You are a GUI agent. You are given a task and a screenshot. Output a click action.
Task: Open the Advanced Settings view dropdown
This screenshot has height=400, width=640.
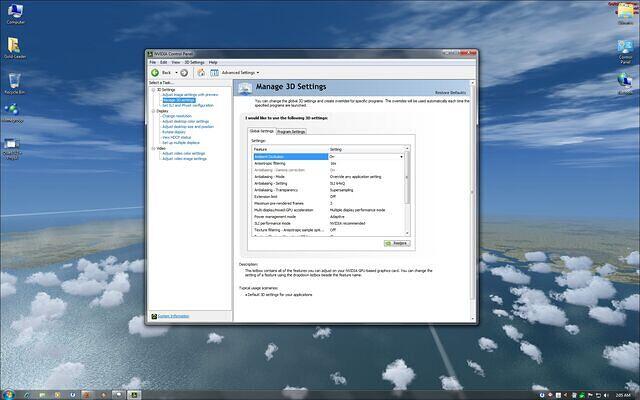[240, 72]
